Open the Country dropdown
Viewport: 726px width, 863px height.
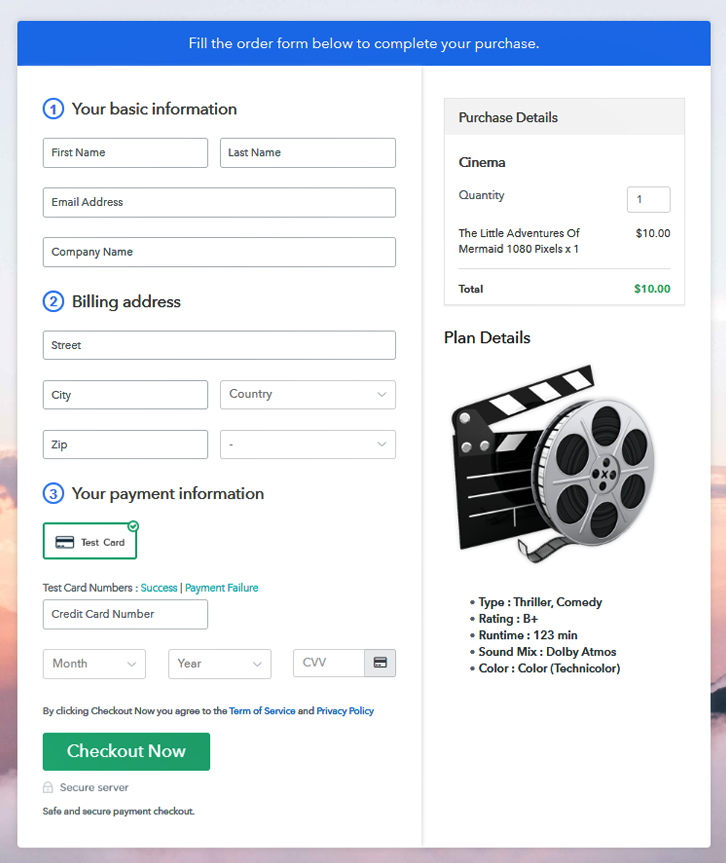[x=308, y=395]
